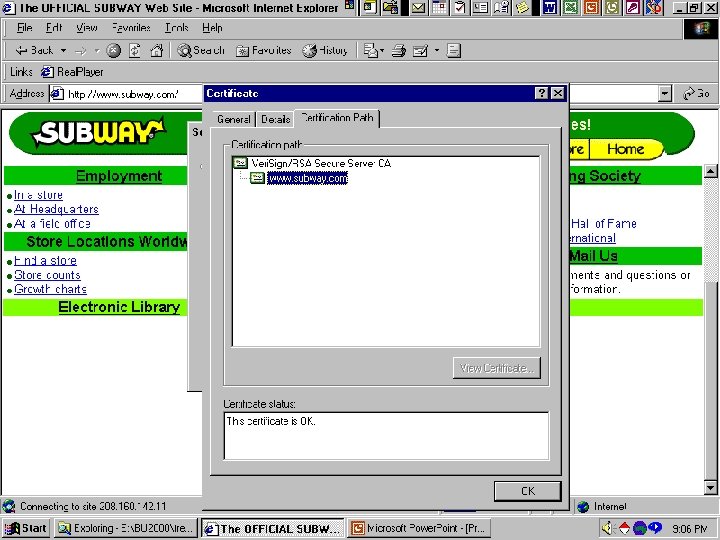Click the clock showing 9:06 PM

point(690,529)
